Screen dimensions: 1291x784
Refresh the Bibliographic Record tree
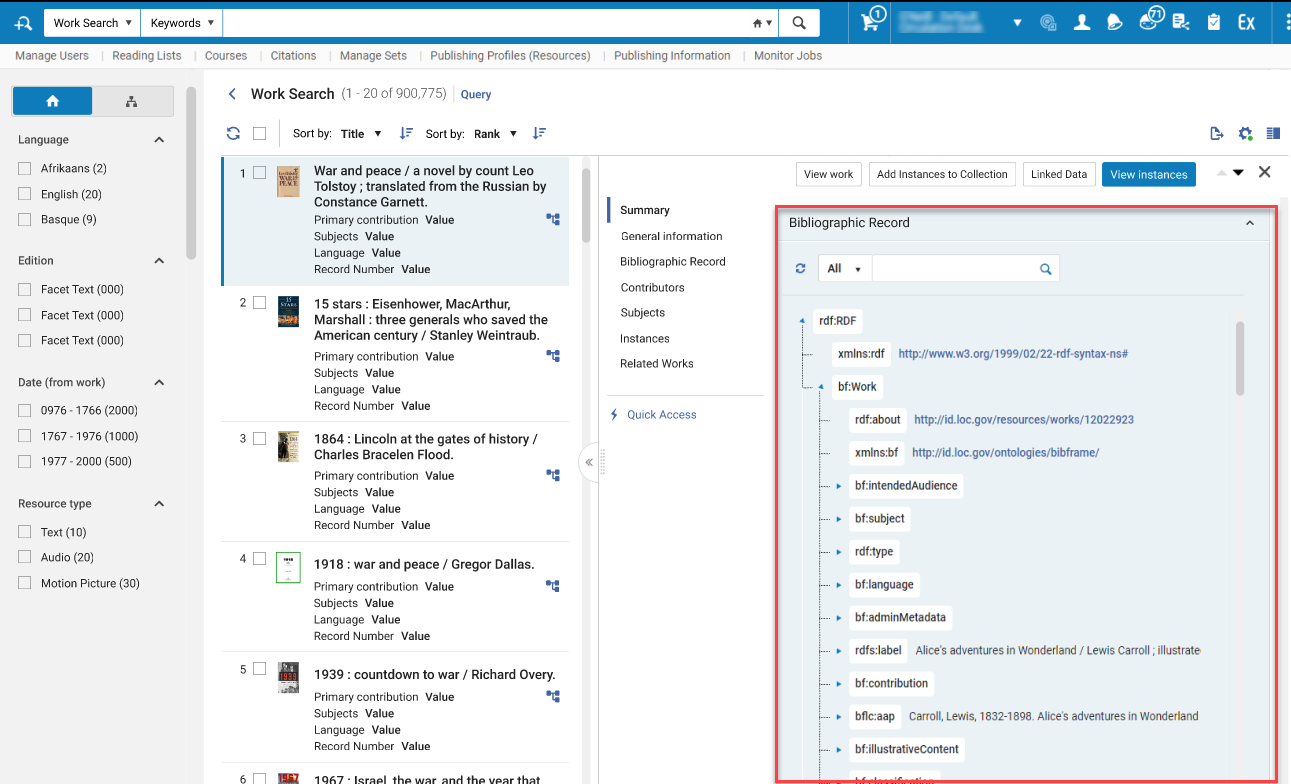(800, 268)
